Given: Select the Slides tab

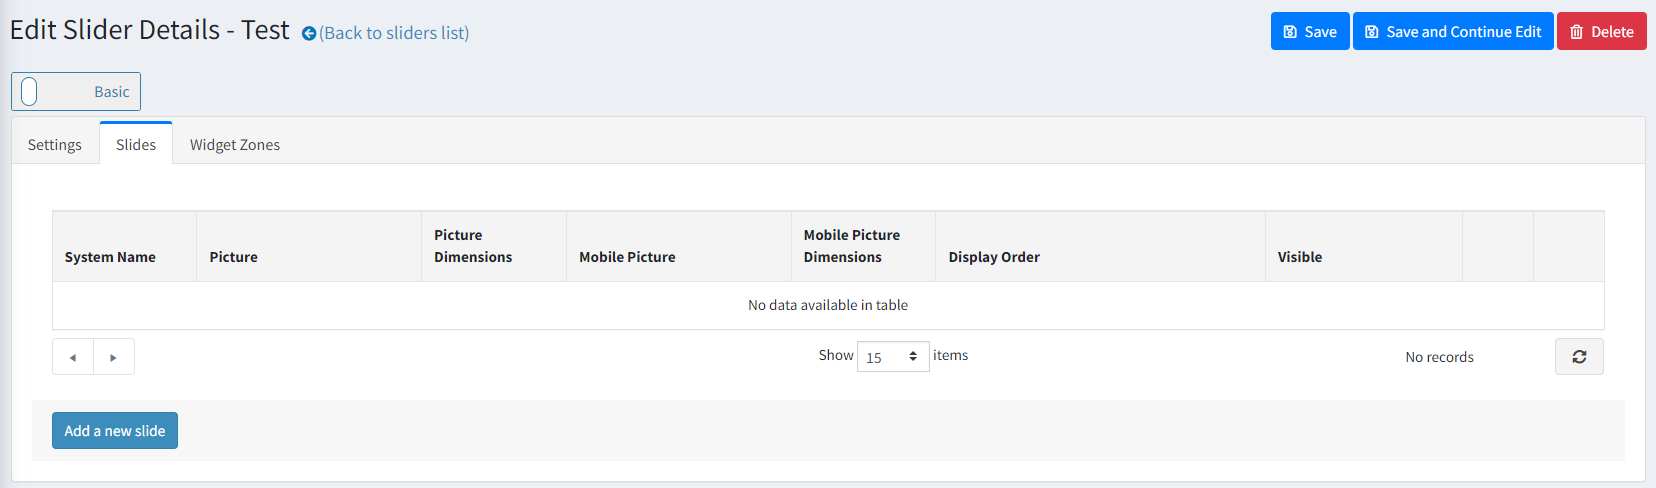Looking at the screenshot, I should pyautogui.click(x=136, y=145).
